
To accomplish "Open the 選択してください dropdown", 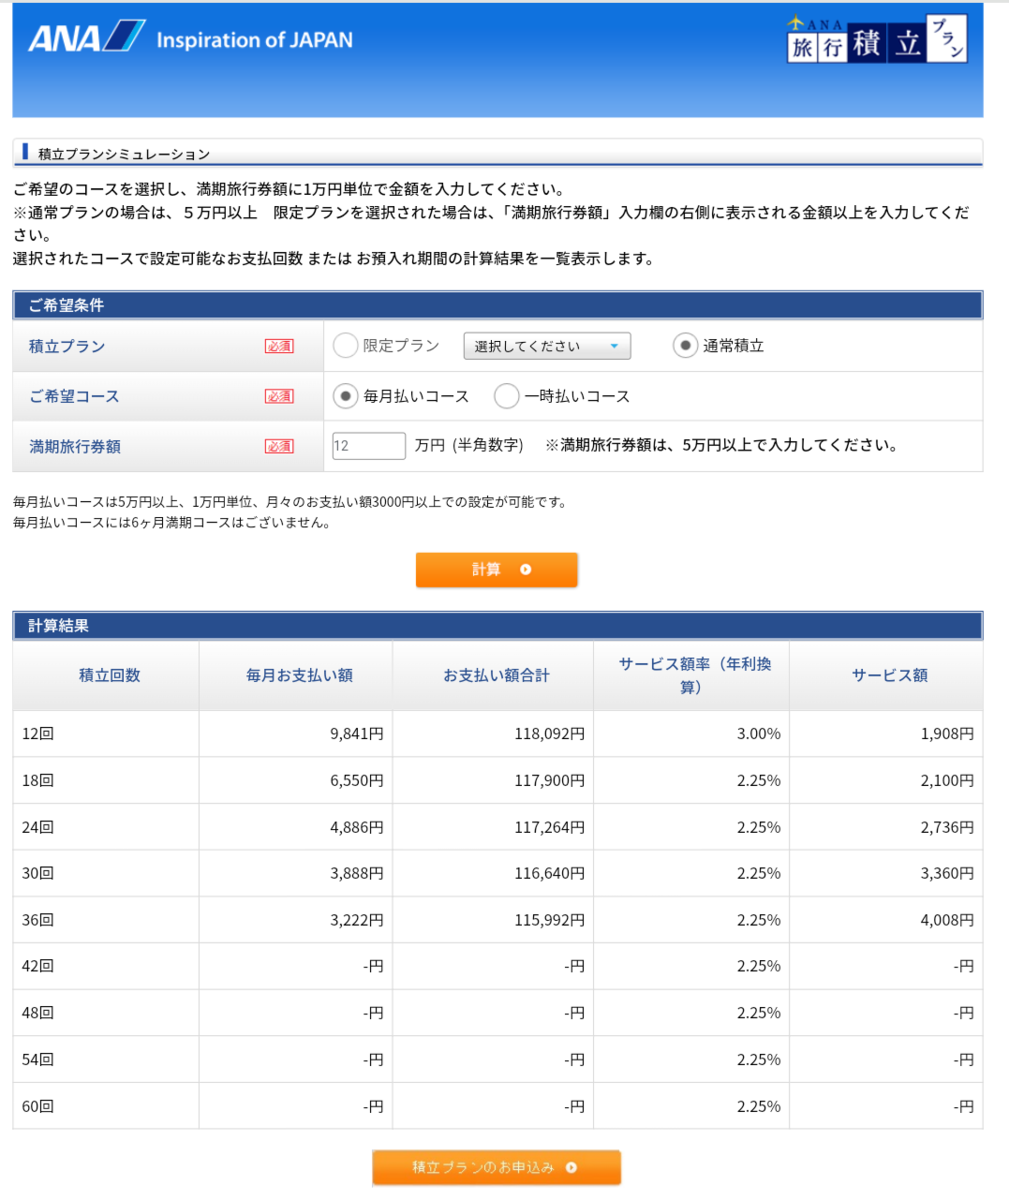I will coord(546,345).
